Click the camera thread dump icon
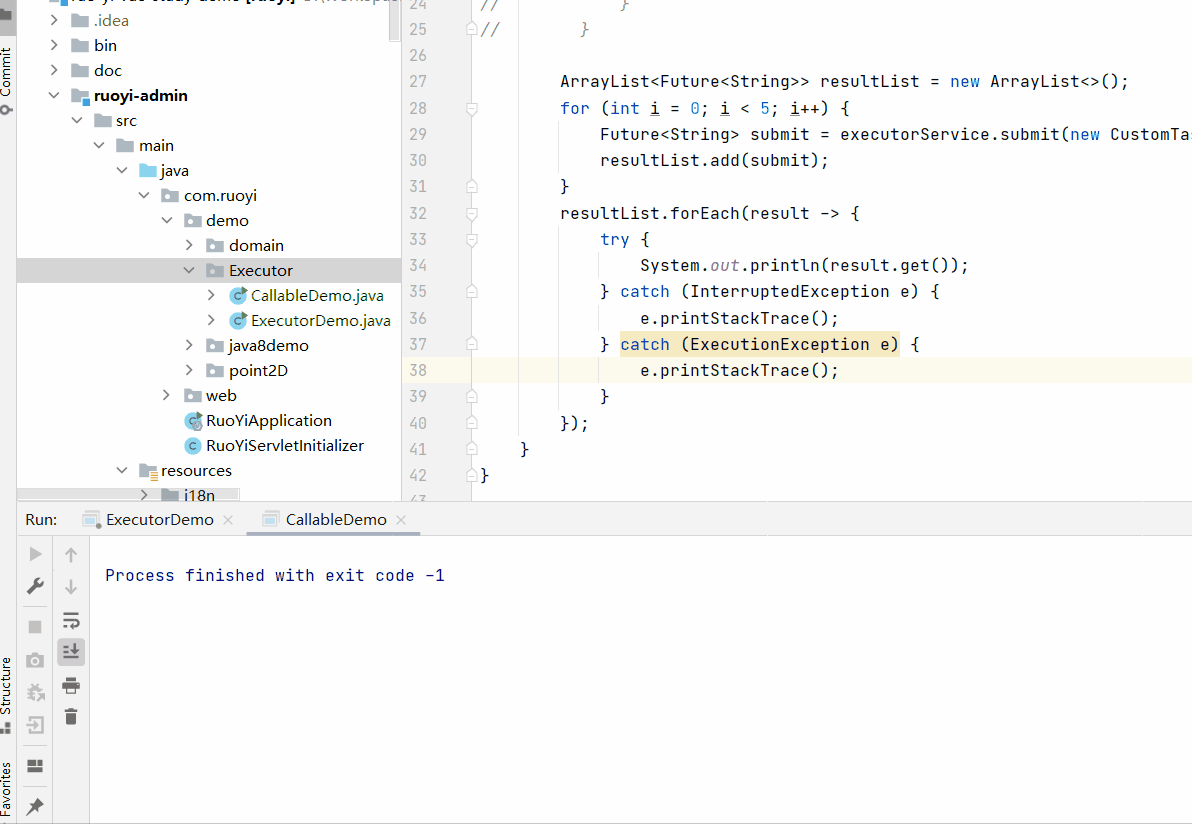 tap(35, 660)
